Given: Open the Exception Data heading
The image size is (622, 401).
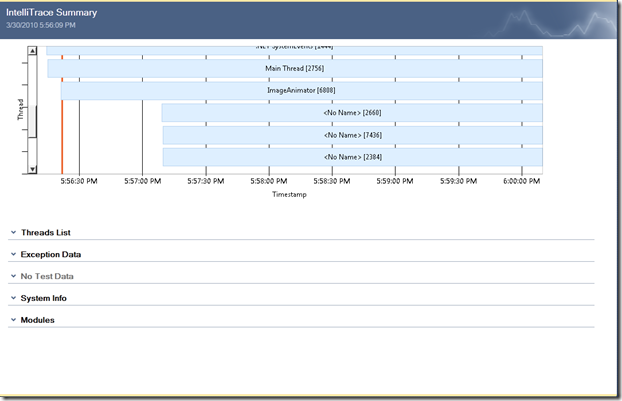Looking at the screenshot, I should (51, 254).
